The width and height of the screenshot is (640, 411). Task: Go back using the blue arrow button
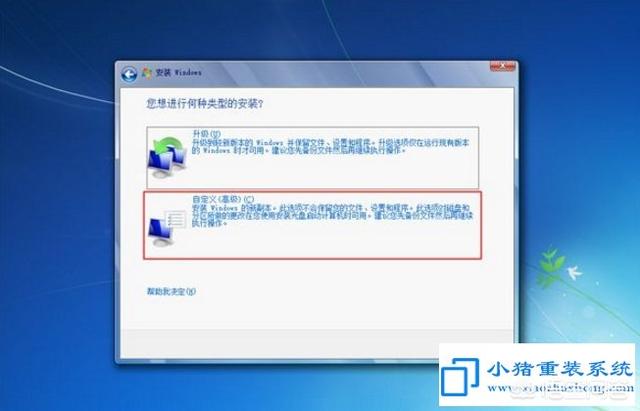(129, 74)
